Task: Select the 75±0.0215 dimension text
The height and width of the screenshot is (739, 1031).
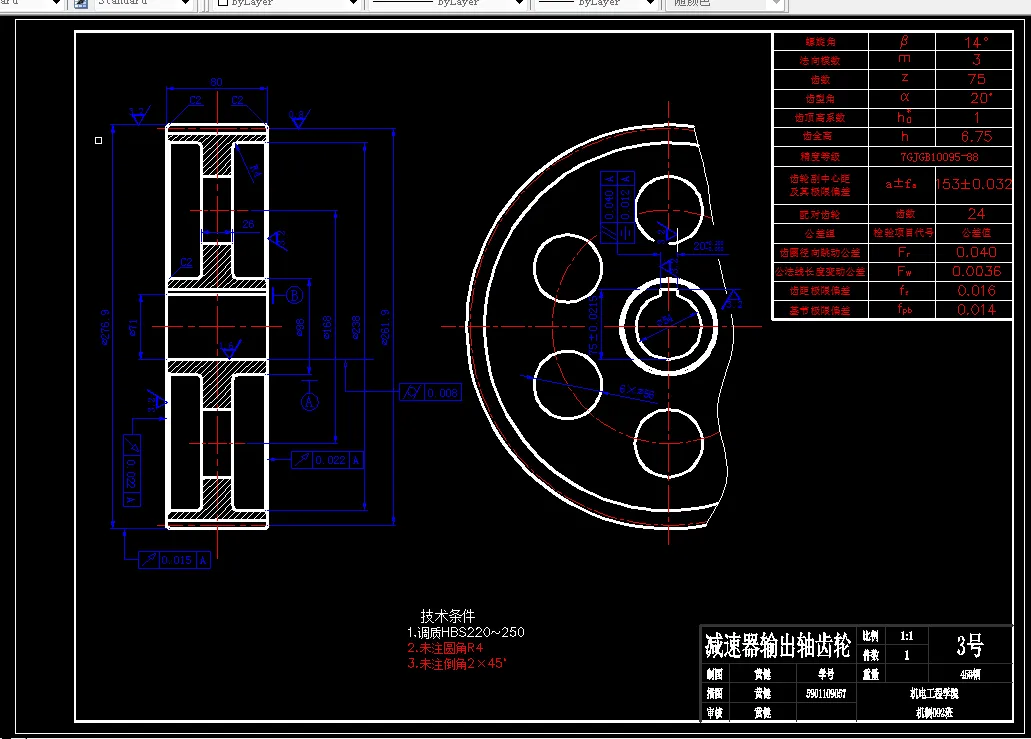Action: pyautogui.click(x=593, y=325)
